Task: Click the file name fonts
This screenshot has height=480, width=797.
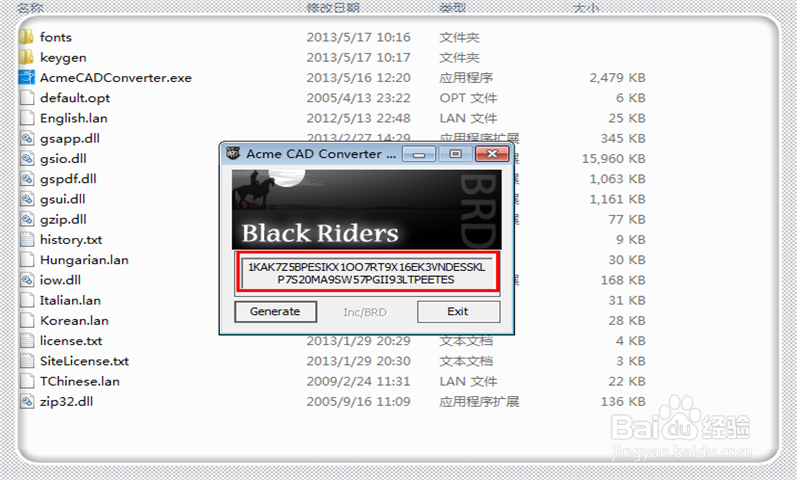Action: pyautogui.click(x=56, y=37)
